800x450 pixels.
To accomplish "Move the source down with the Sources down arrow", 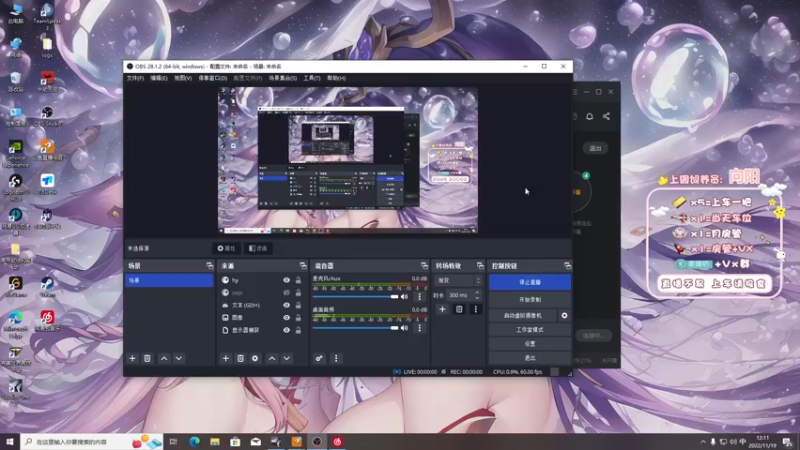I will point(287,359).
